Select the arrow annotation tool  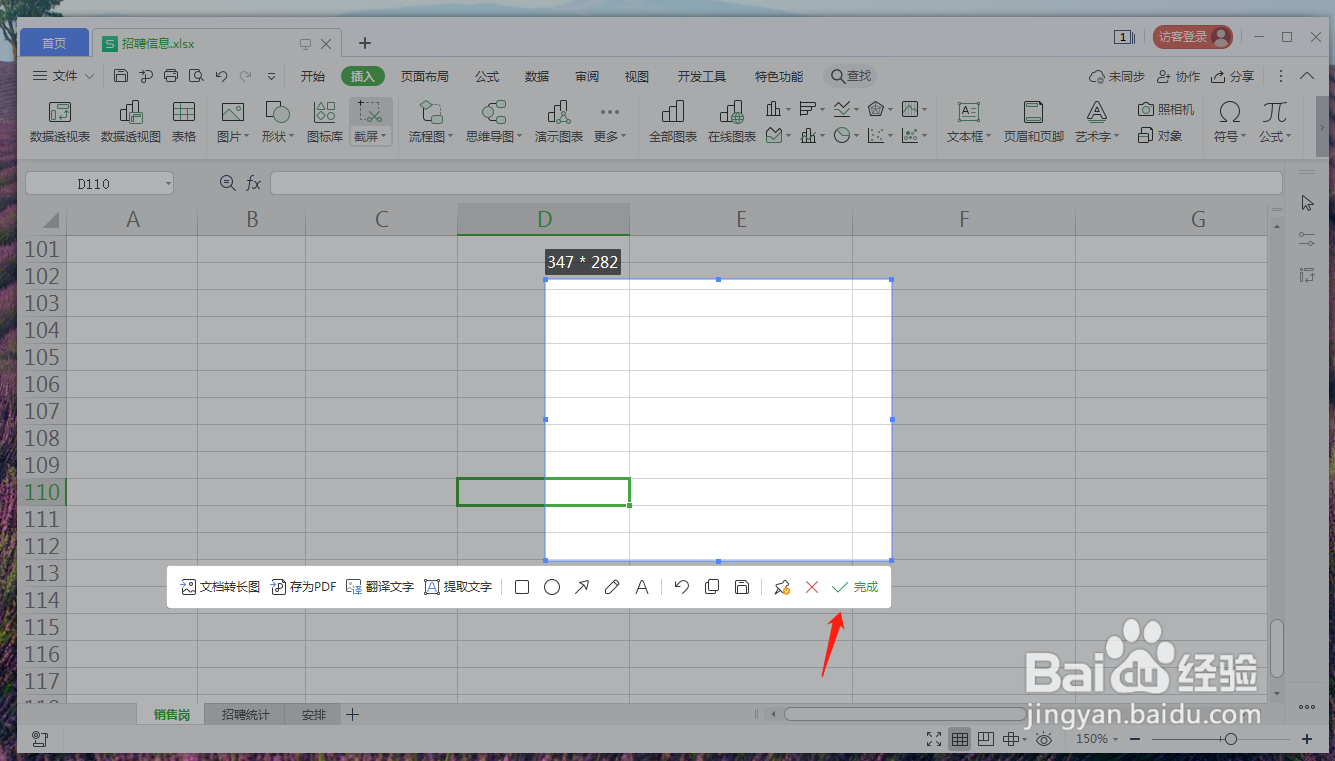pyautogui.click(x=582, y=587)
